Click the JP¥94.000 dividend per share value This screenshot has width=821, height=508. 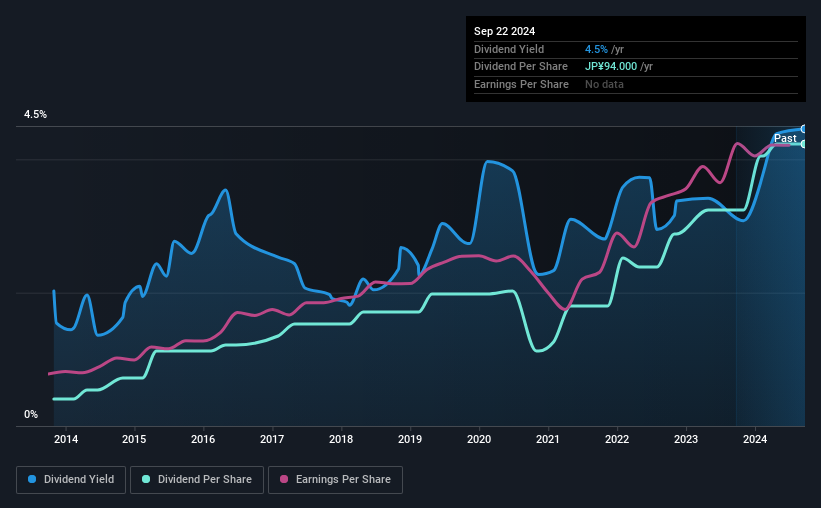click(611, 67)
